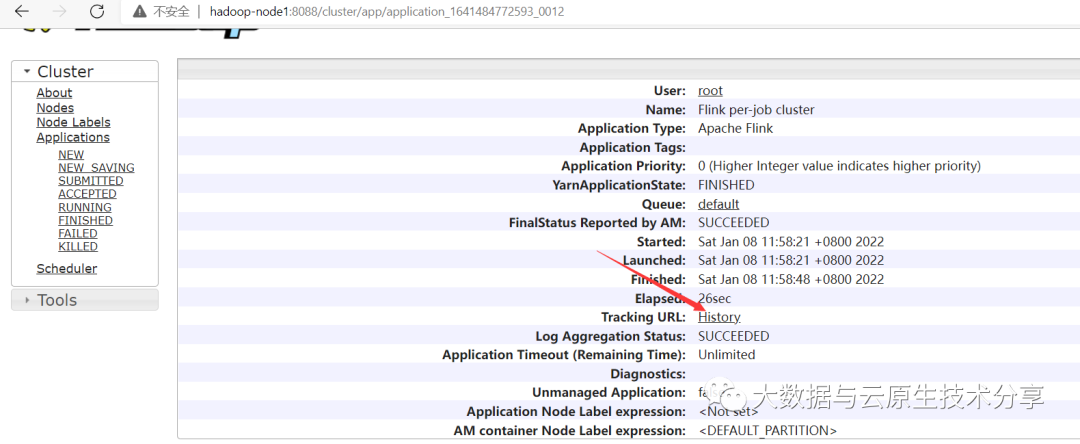This screenshot has height=444, width=1080.
Task: Click the 'Unlimited' timeout value
Action: (x=727, y=355)
